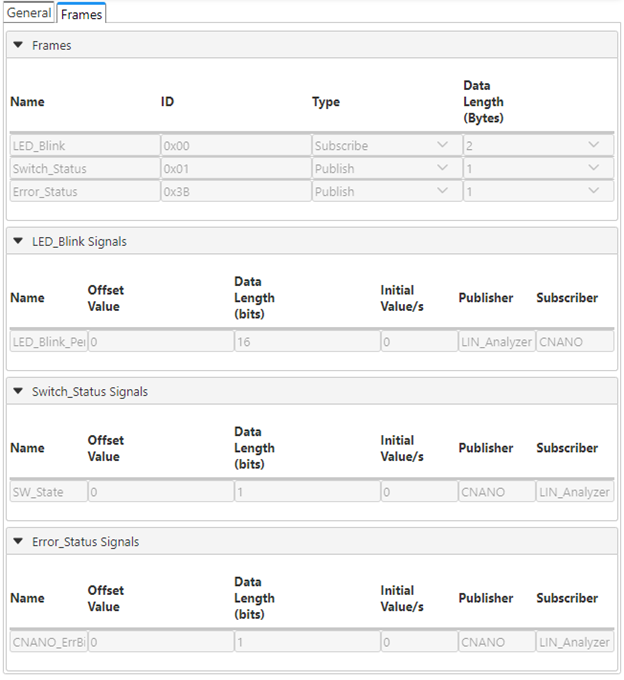Click the CNANO_ErrBit signal name field
The width and height of the screenshot is (624, 680).
(x=48, y=642)
